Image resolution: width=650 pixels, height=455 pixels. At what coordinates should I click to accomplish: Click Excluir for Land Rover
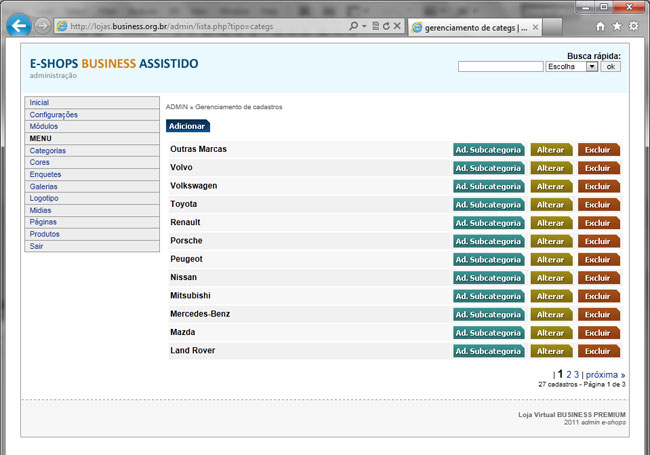click(598, 351)
